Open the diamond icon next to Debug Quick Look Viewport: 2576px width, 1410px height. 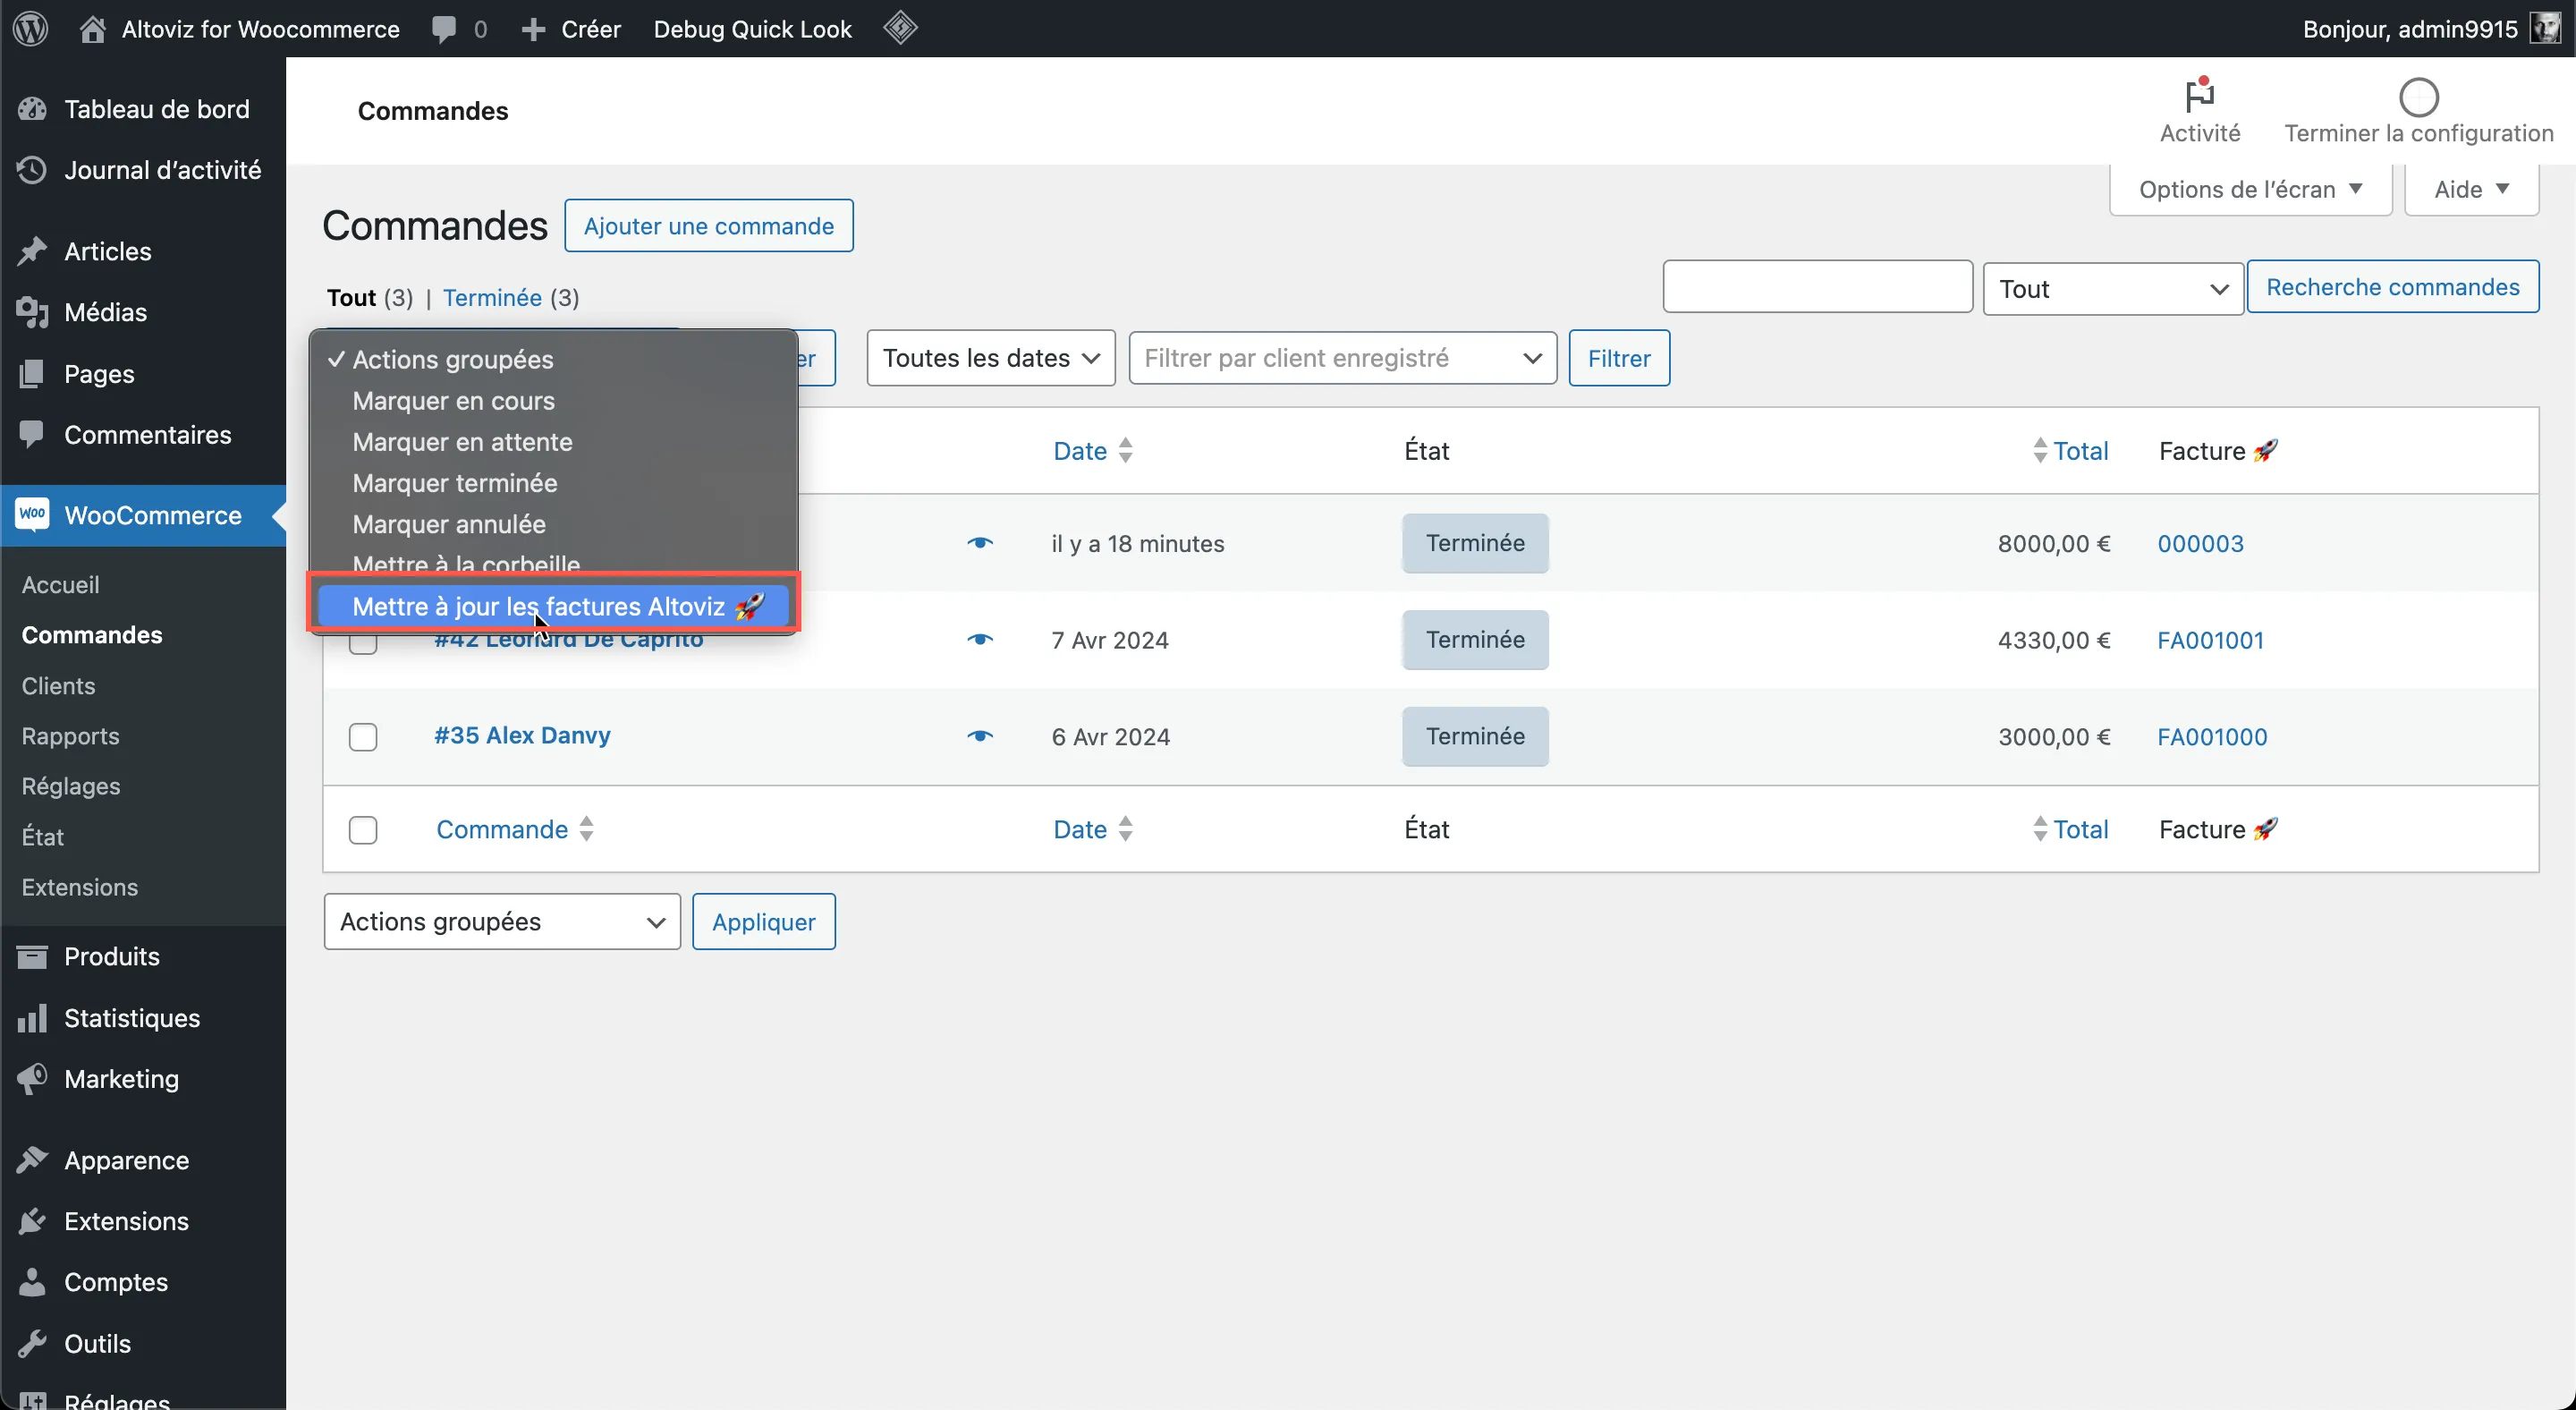[x=900, y=28]
